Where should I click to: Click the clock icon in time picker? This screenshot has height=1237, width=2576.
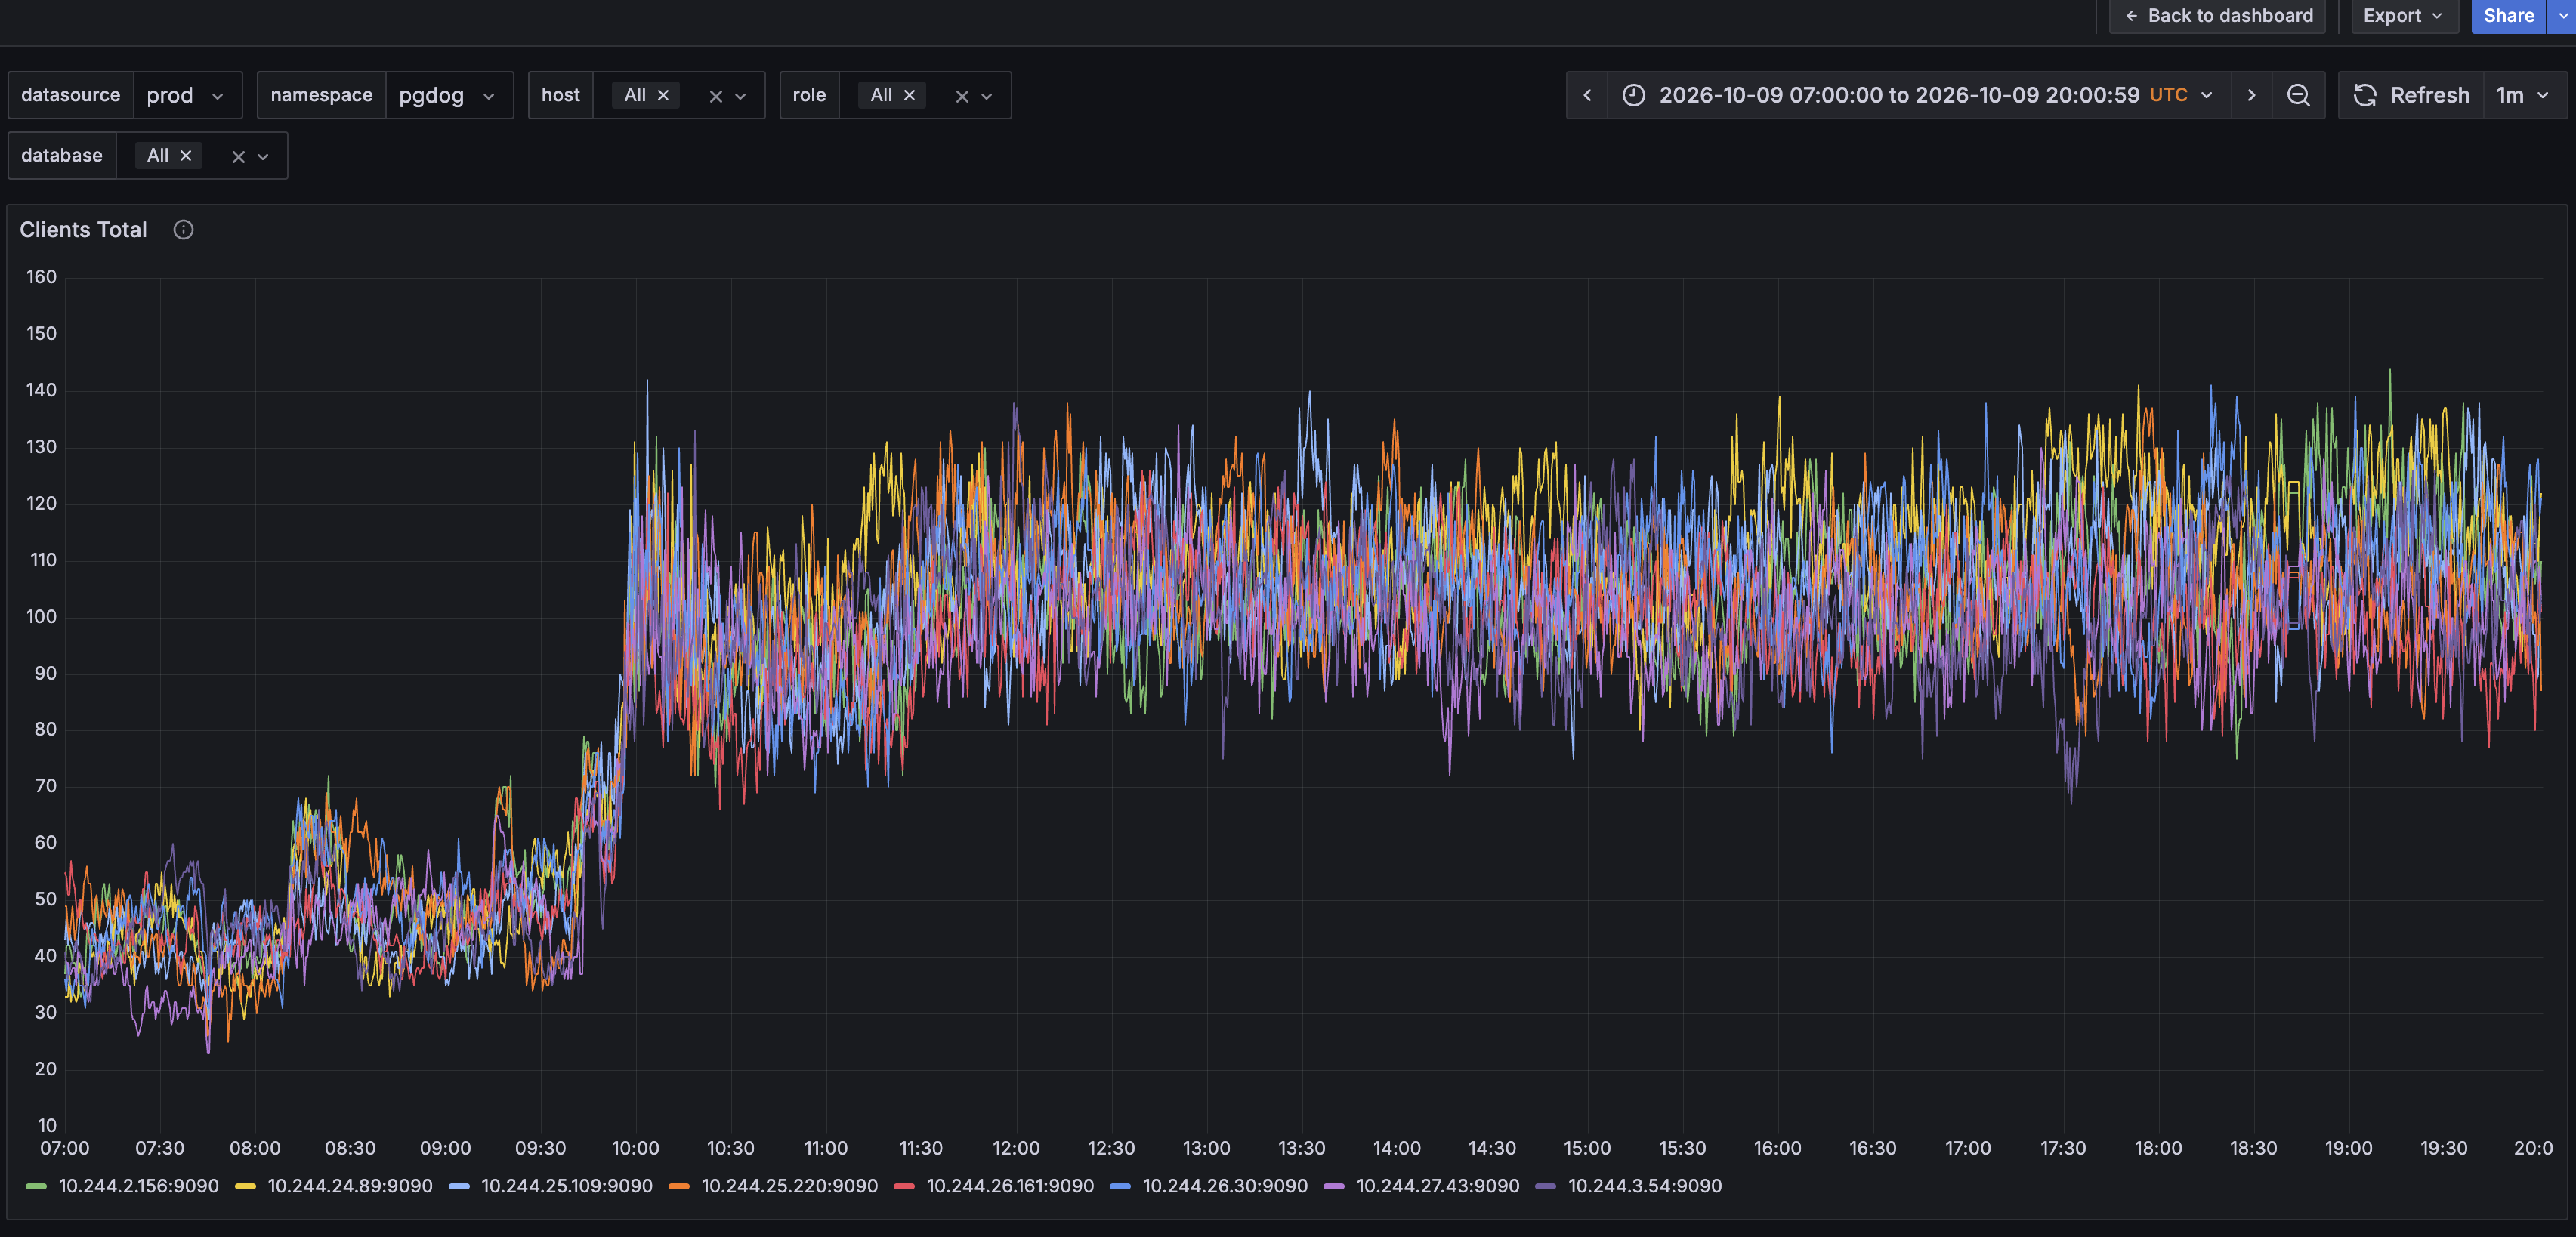pyautogui.click(x=1633, y=95)
